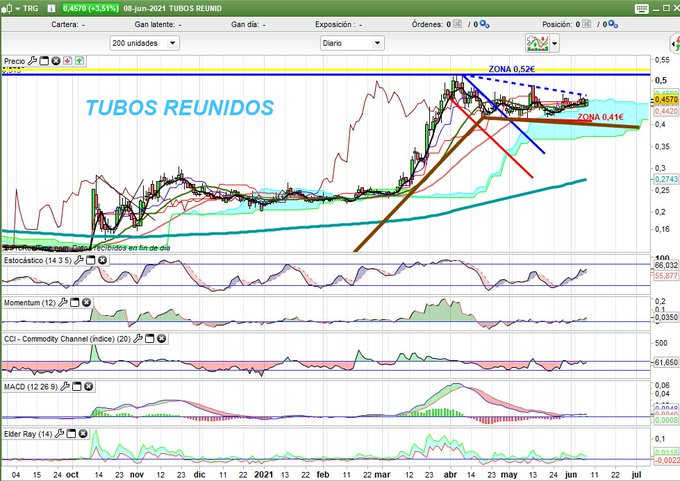The width and height of the screenshot is (680, 481).
Task: Close the Momentum indicator panel
Action: [x=86, y=302]
